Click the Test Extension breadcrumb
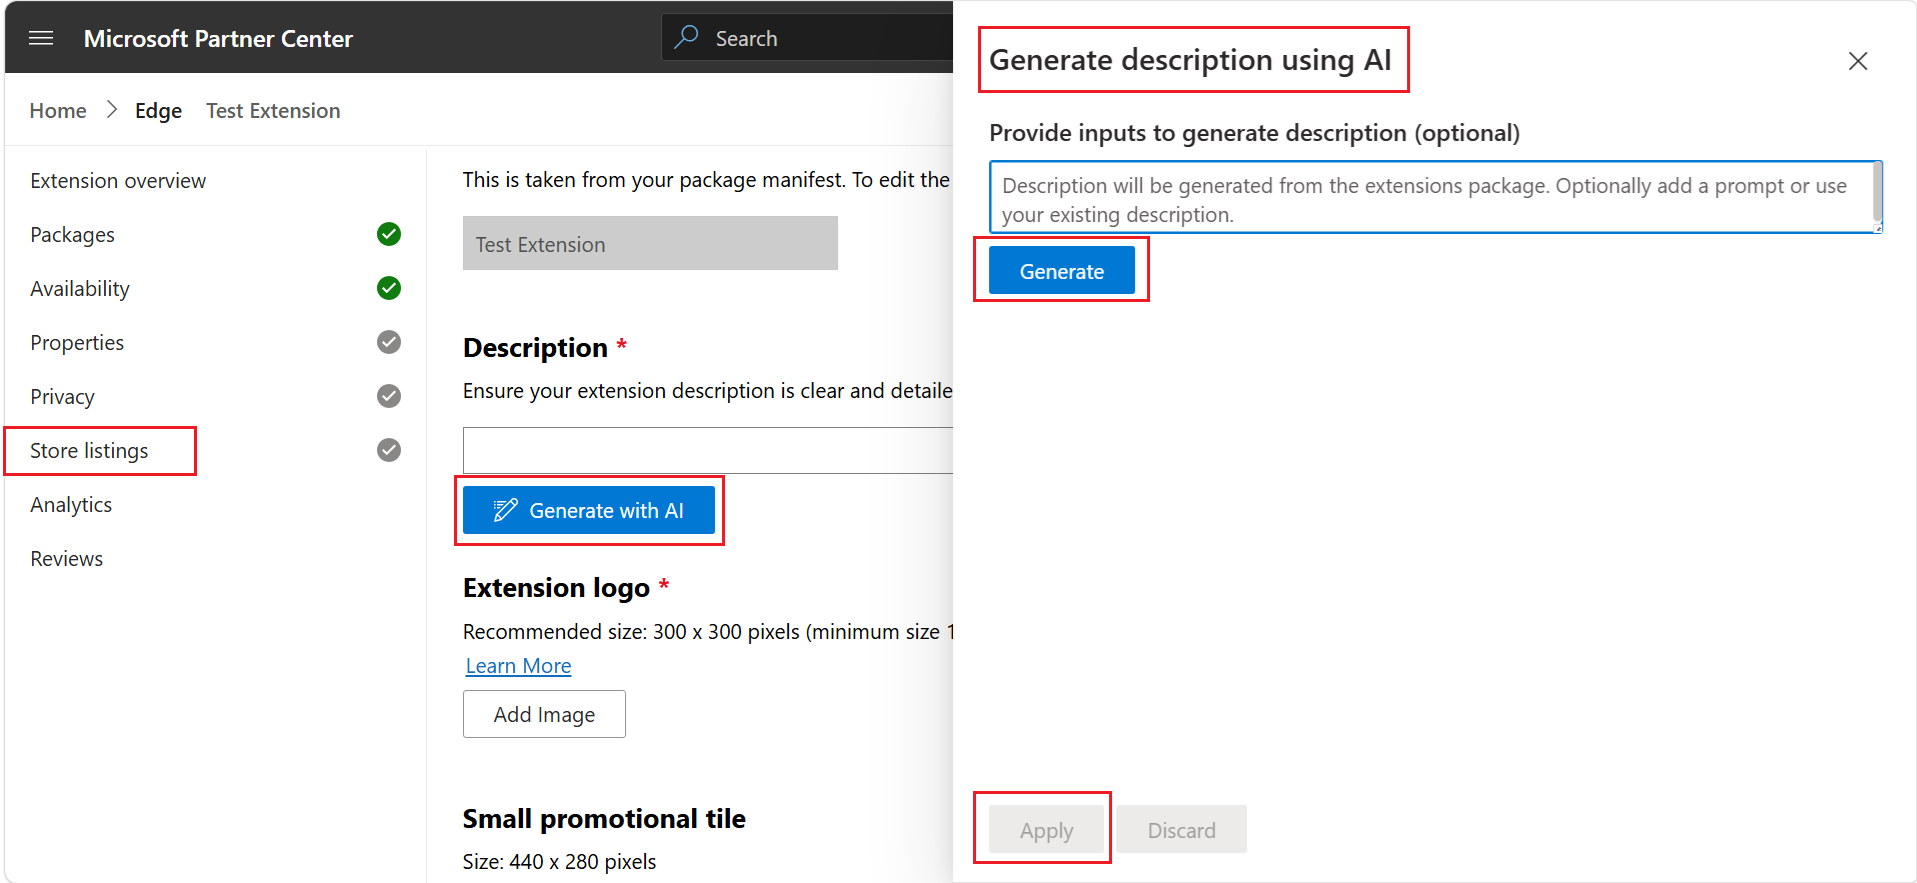 [273, 111]
